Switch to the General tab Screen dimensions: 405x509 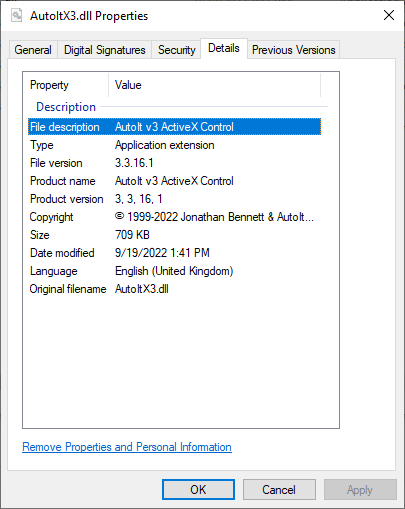(33, 50)
